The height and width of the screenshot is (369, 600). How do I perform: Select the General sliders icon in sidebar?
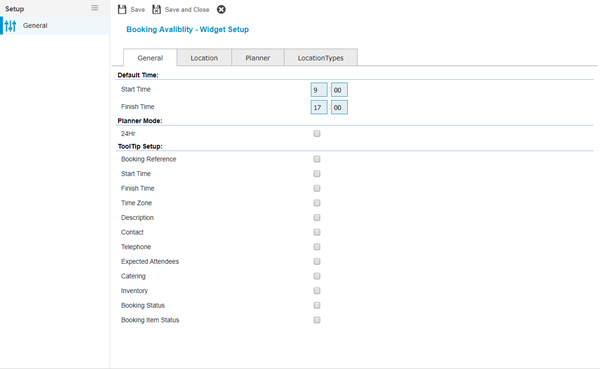click(x=10, y=26)
